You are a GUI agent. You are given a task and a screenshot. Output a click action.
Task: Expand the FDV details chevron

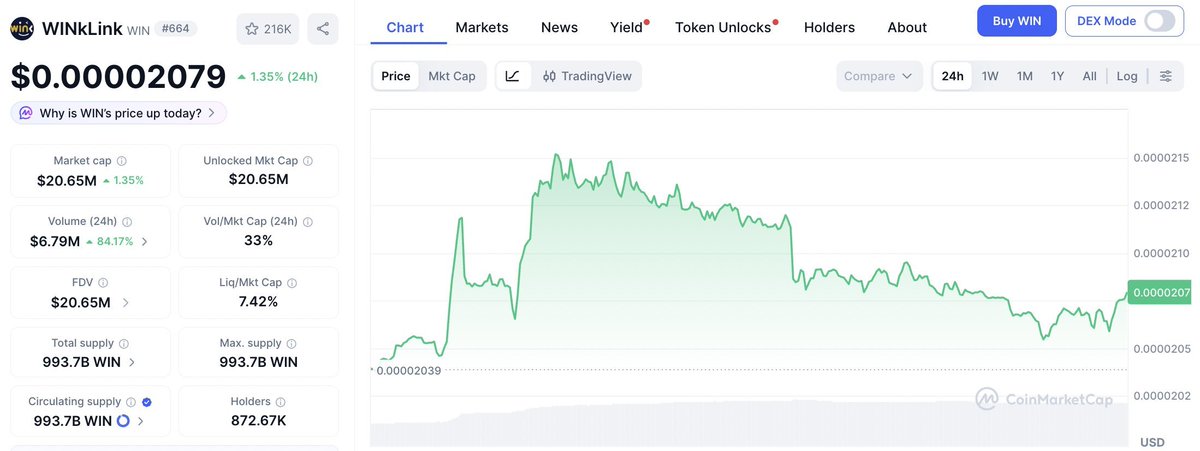point(125,302)
